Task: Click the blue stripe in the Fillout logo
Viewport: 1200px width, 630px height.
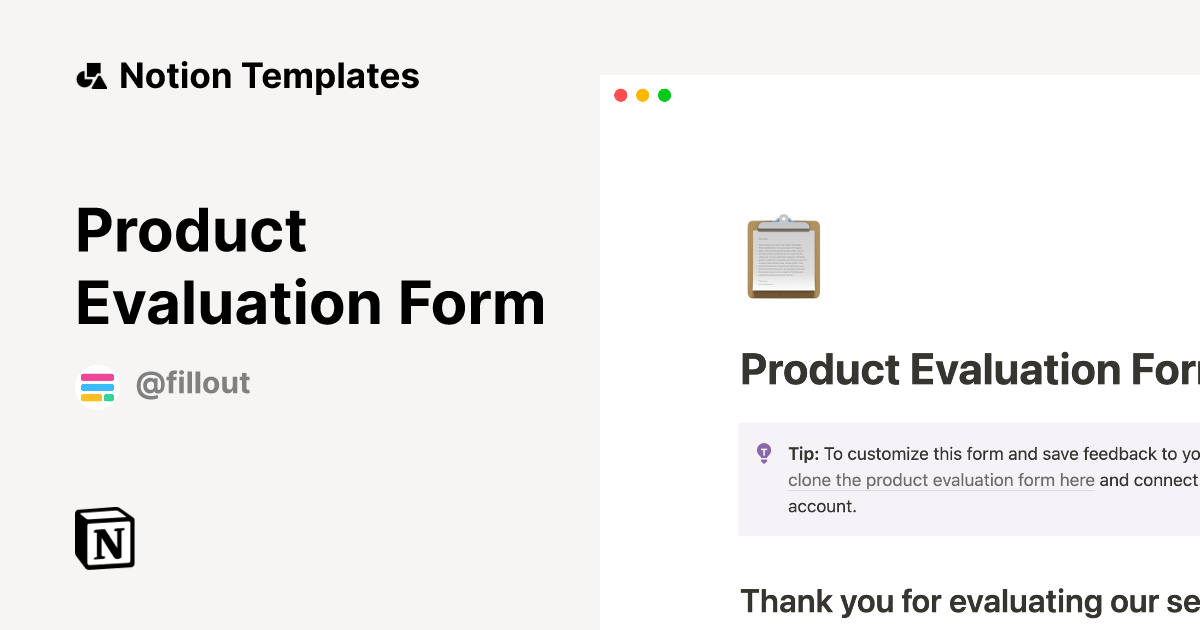Action: coord(97,386)
